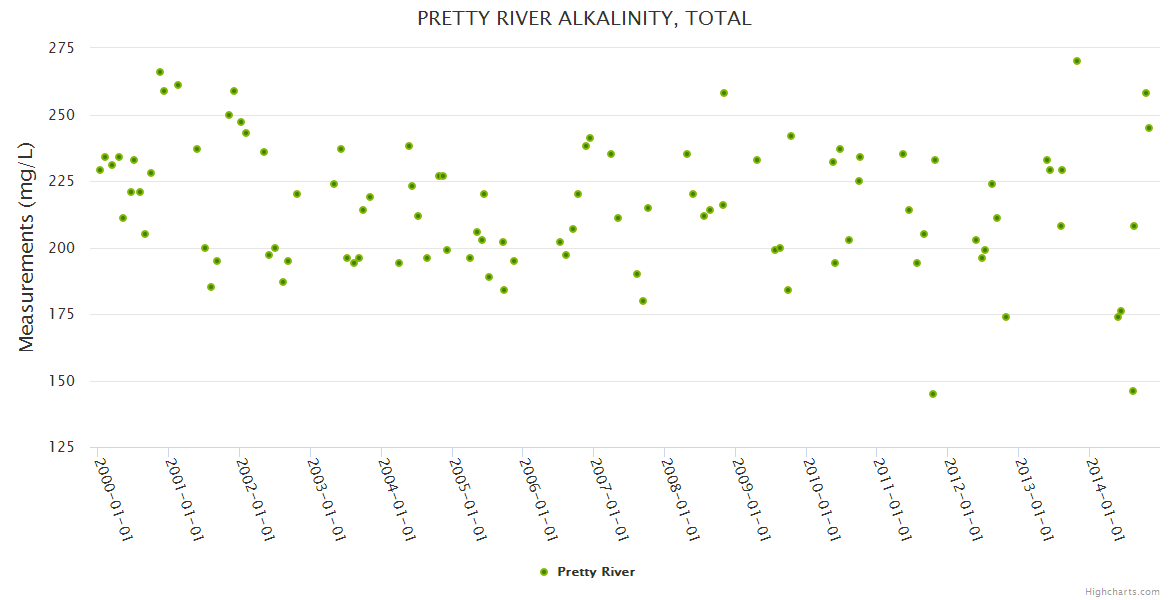Viewport: 1170px width, 600px height.
Task: Select the late-2012 data point near 174
Action: [x=1006, y=317]
